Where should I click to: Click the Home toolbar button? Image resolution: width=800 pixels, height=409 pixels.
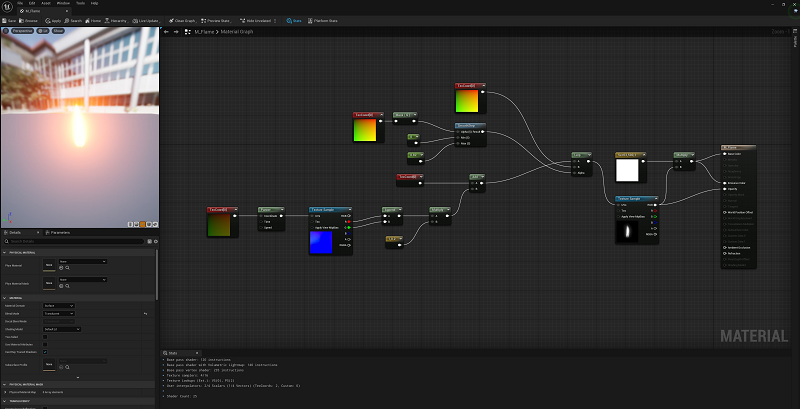[93, 21]
